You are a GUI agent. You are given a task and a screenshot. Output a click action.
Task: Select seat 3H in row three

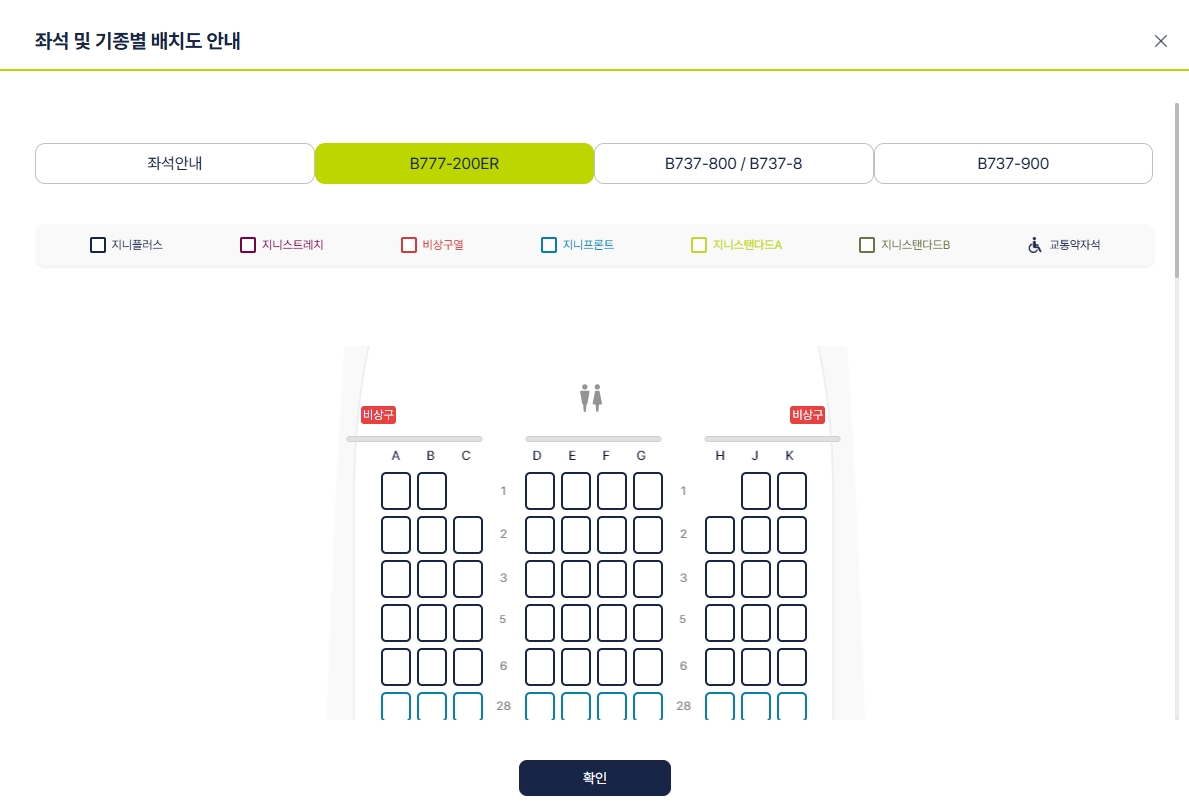pos(720,579)
